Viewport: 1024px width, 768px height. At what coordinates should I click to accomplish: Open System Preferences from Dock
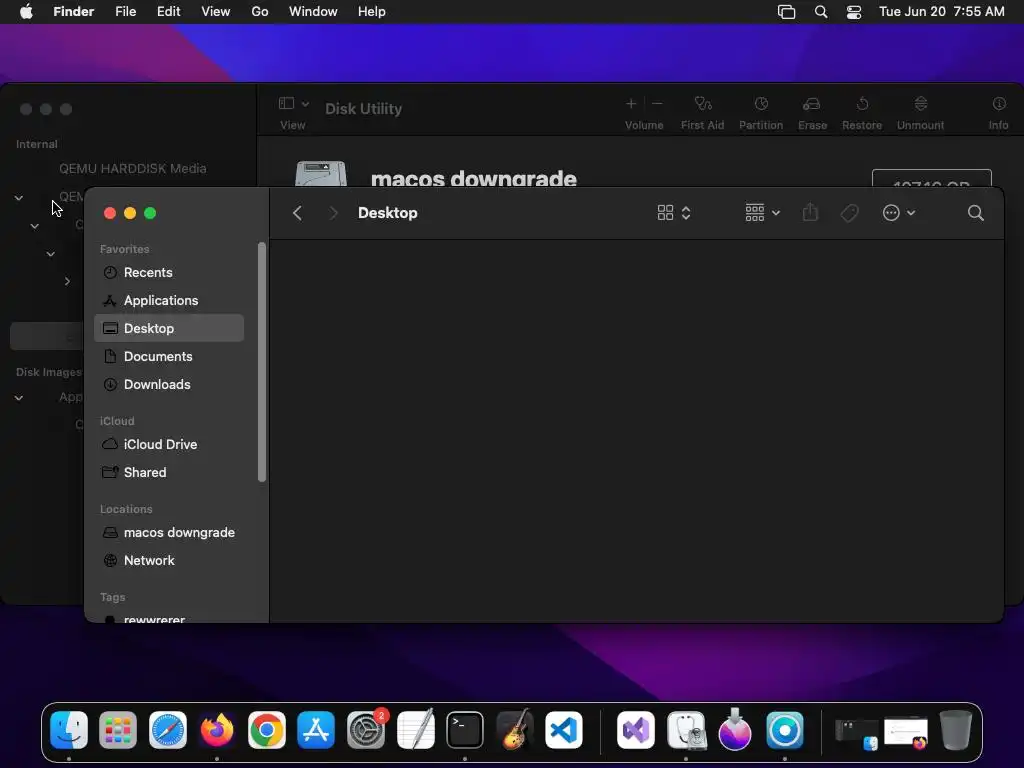pos(366,730)
